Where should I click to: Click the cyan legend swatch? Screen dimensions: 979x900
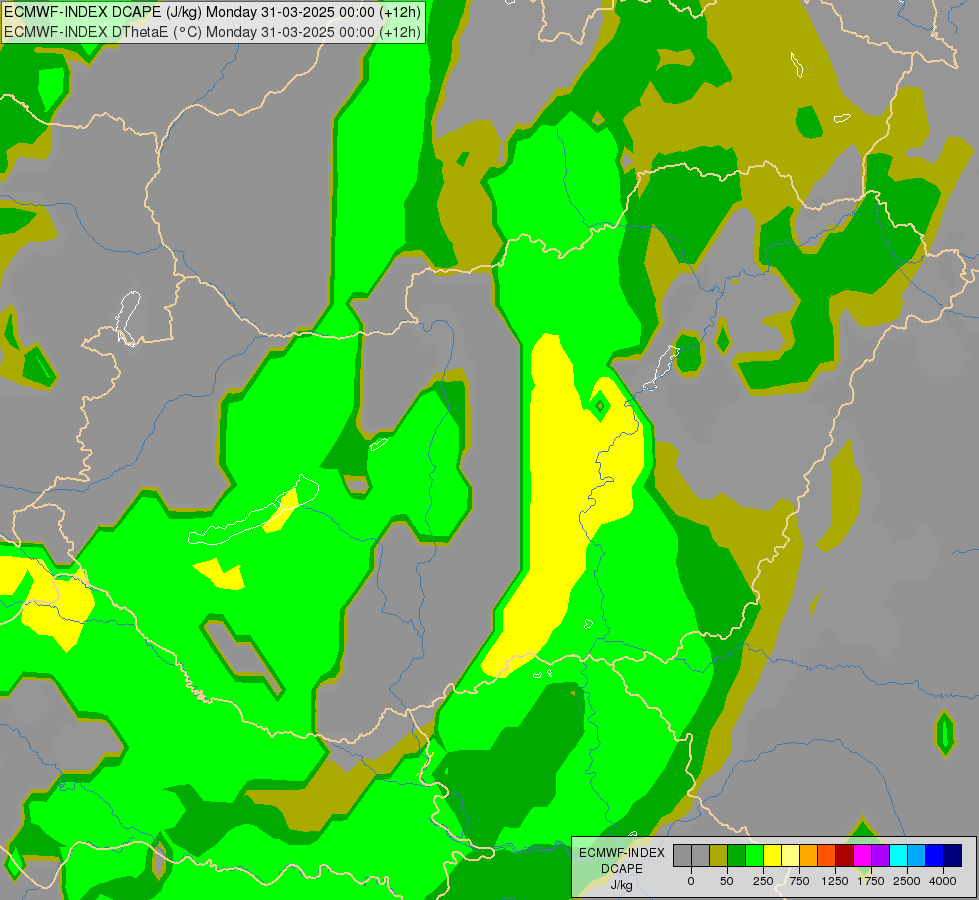click(899, 855)
